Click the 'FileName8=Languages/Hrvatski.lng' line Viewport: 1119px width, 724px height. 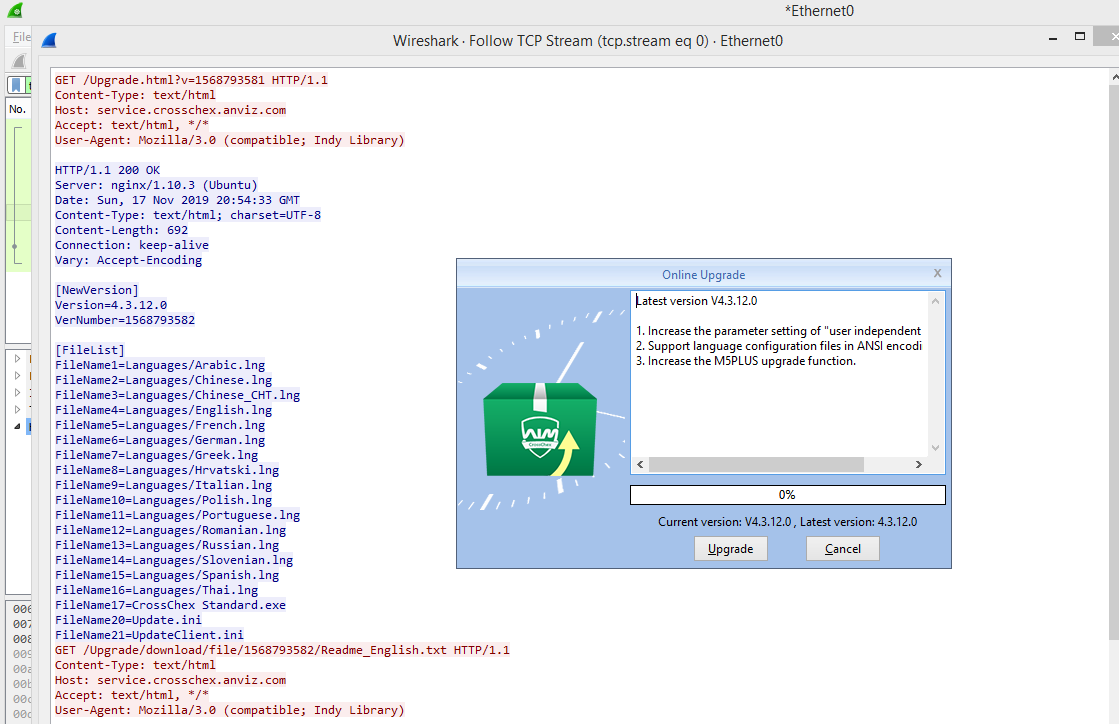[167, 469]
